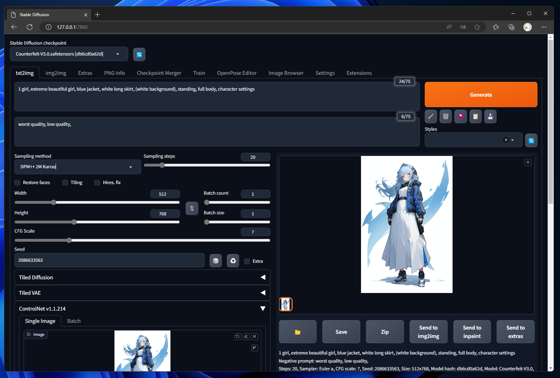Click the Seed input field
560x378 pixels.
pyautogui.click(x=109, y=260)
